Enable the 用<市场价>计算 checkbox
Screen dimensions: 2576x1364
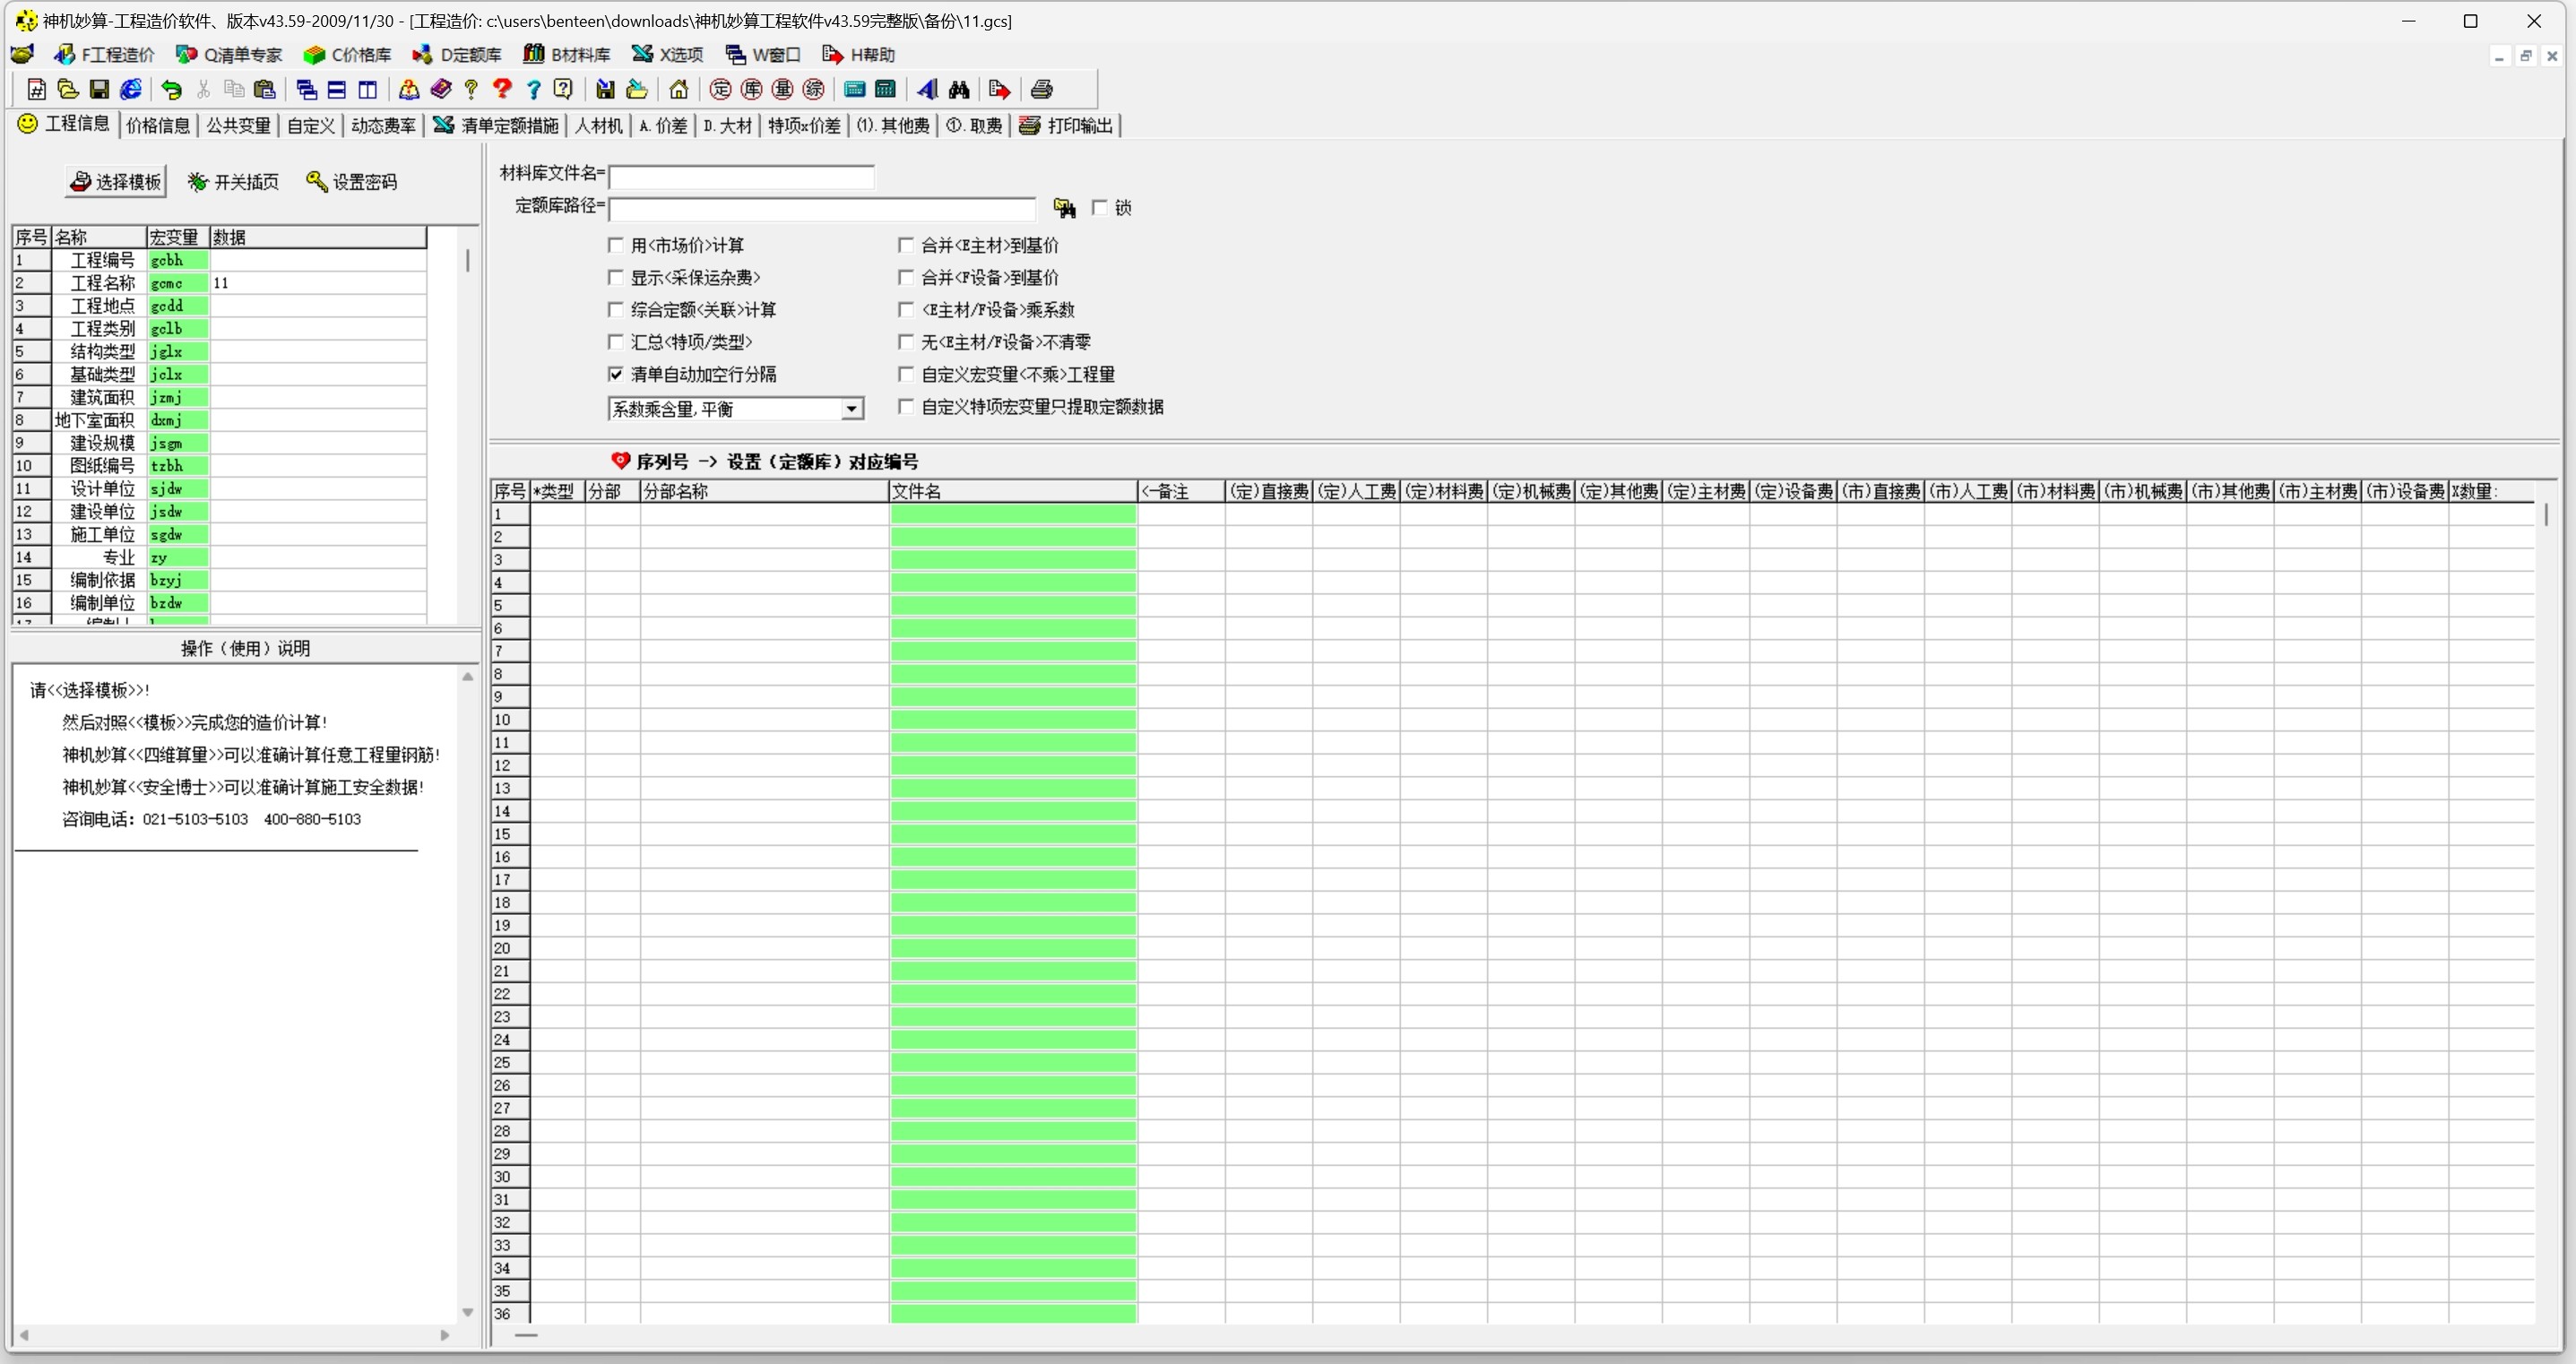click(x=616, y=245)
